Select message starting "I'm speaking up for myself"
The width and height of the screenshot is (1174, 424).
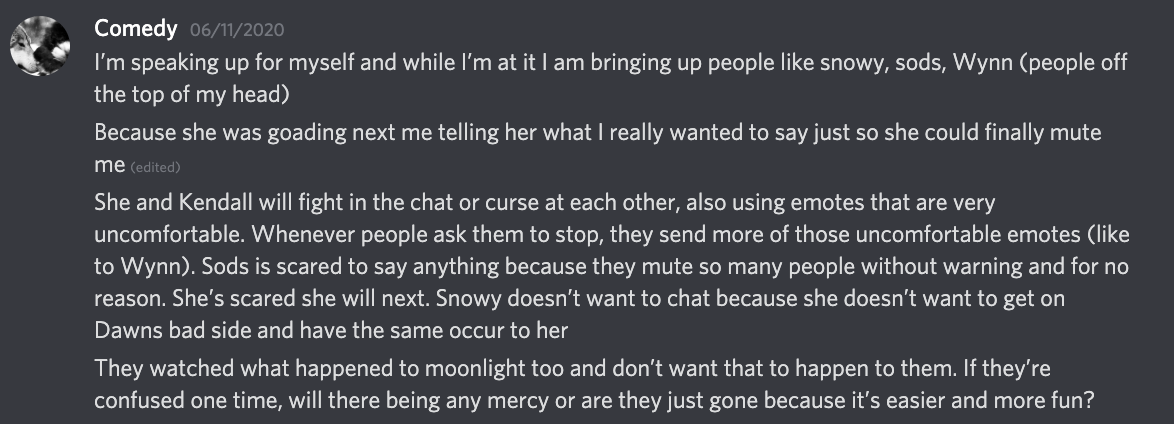(611, 78)
